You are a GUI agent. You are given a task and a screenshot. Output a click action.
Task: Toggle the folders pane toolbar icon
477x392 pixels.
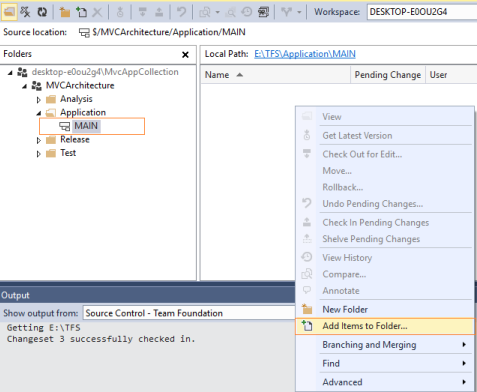(9, 12)
